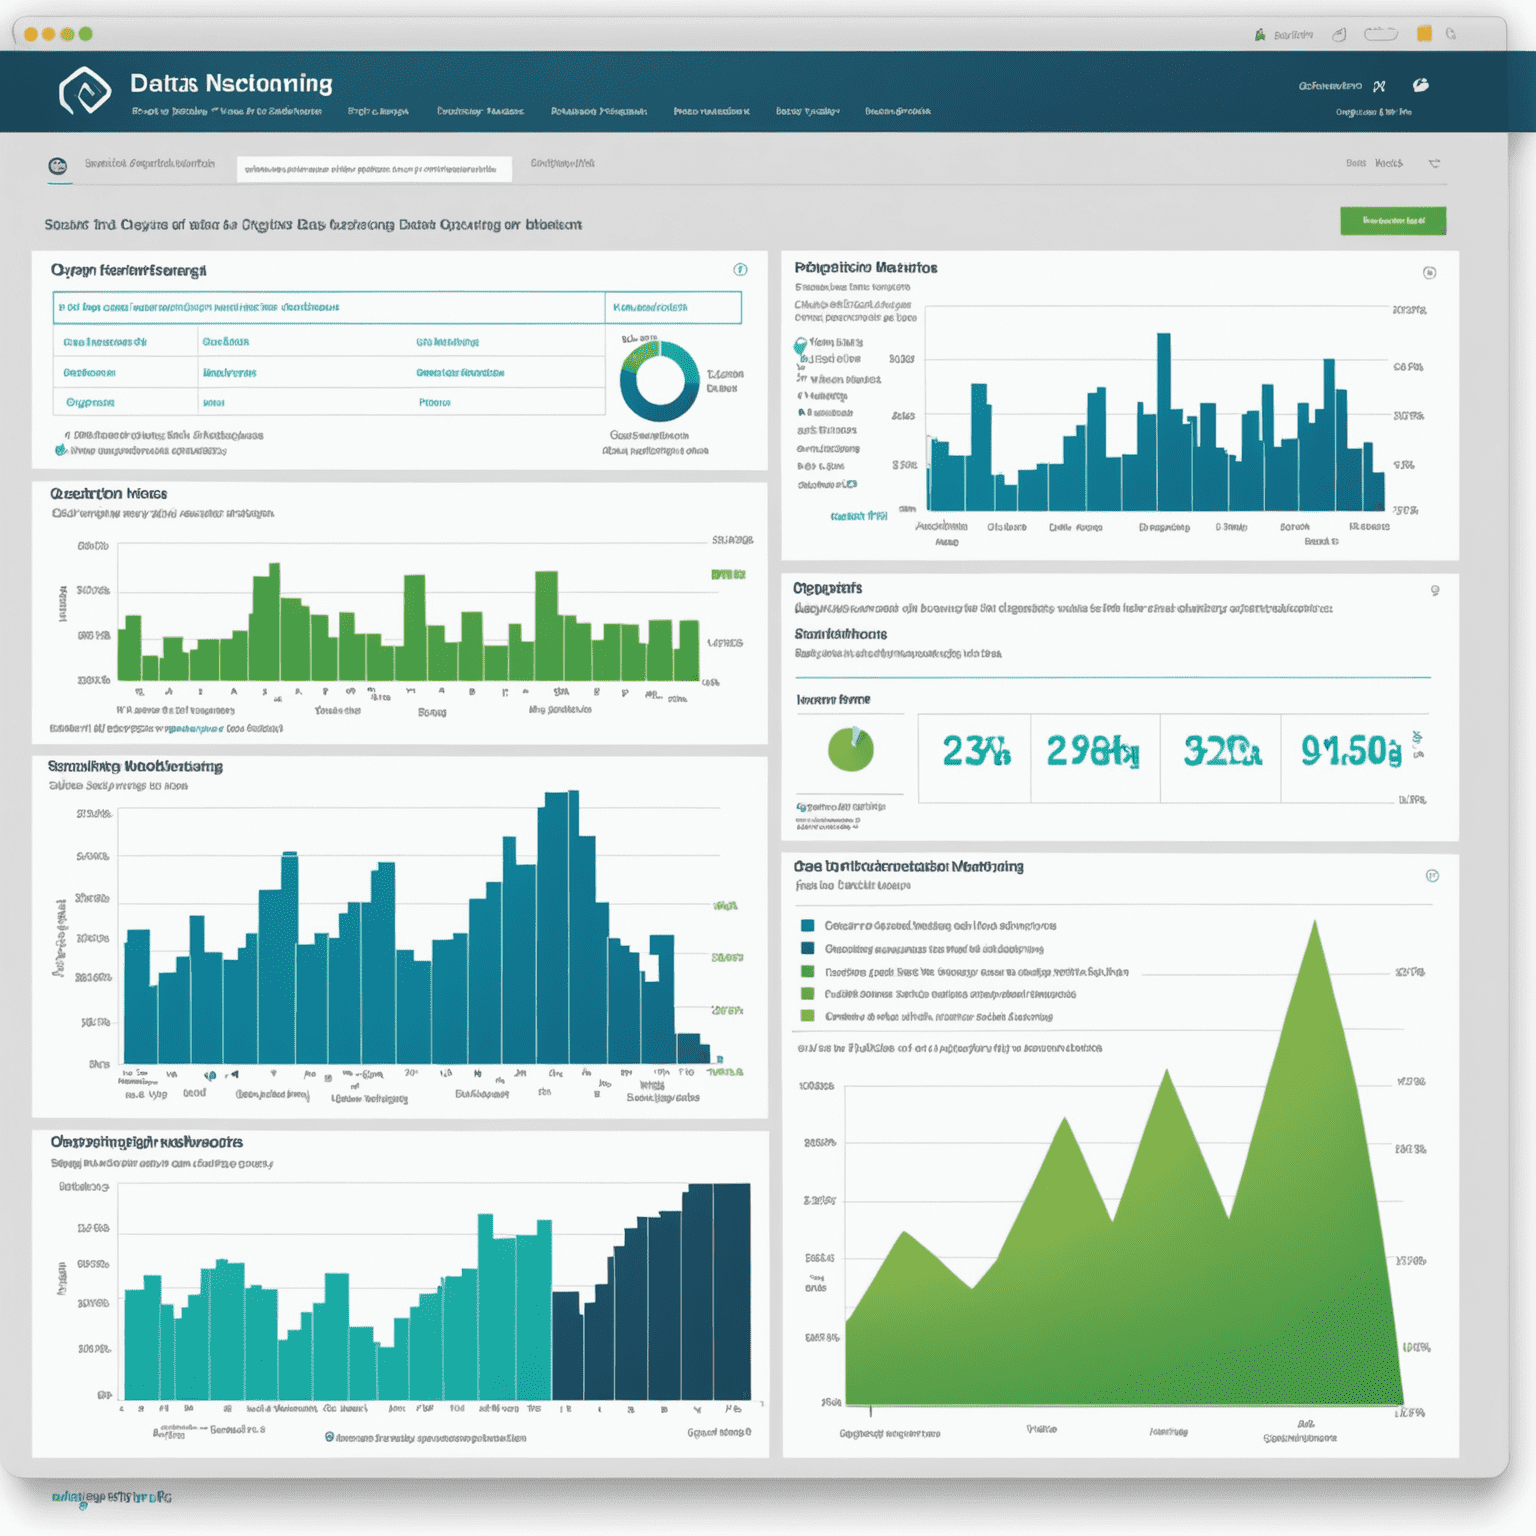This screenshot has height=1536, width=1536.
Task: Click the small teal icon under the green pie
Action: pyautogui.click(x=801, y=807)
